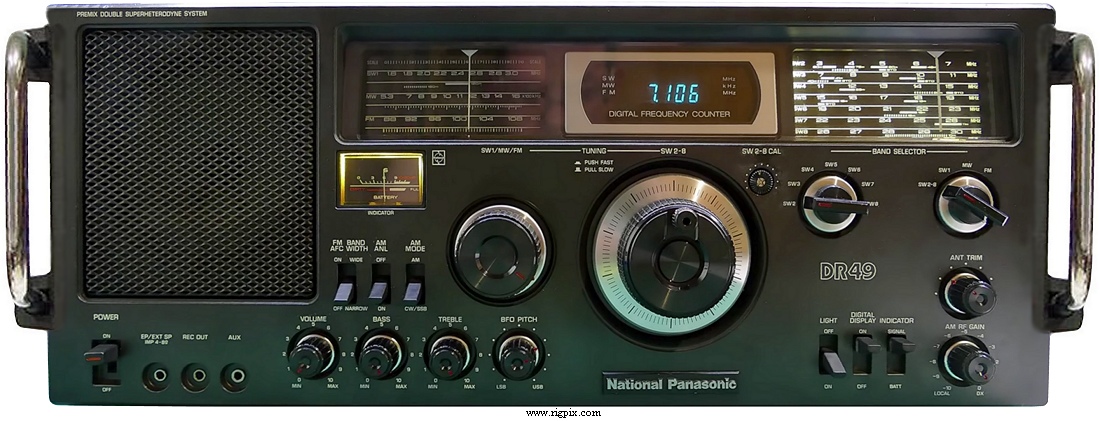Click the large SW 2-8 tuning dial

click(673, 254)
